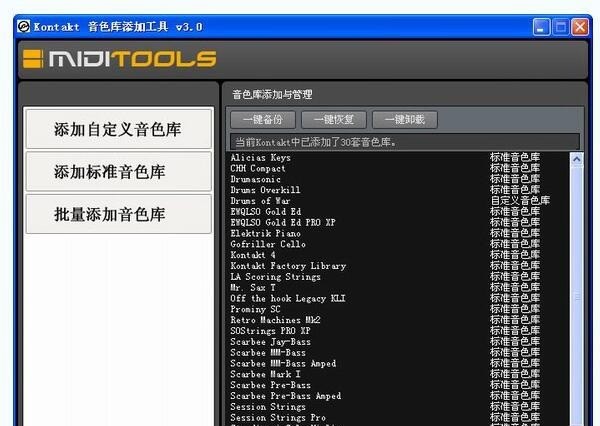Select the Scarbee Jay-Bass row
The image size is (600, 426).
[x=399, y=342]
